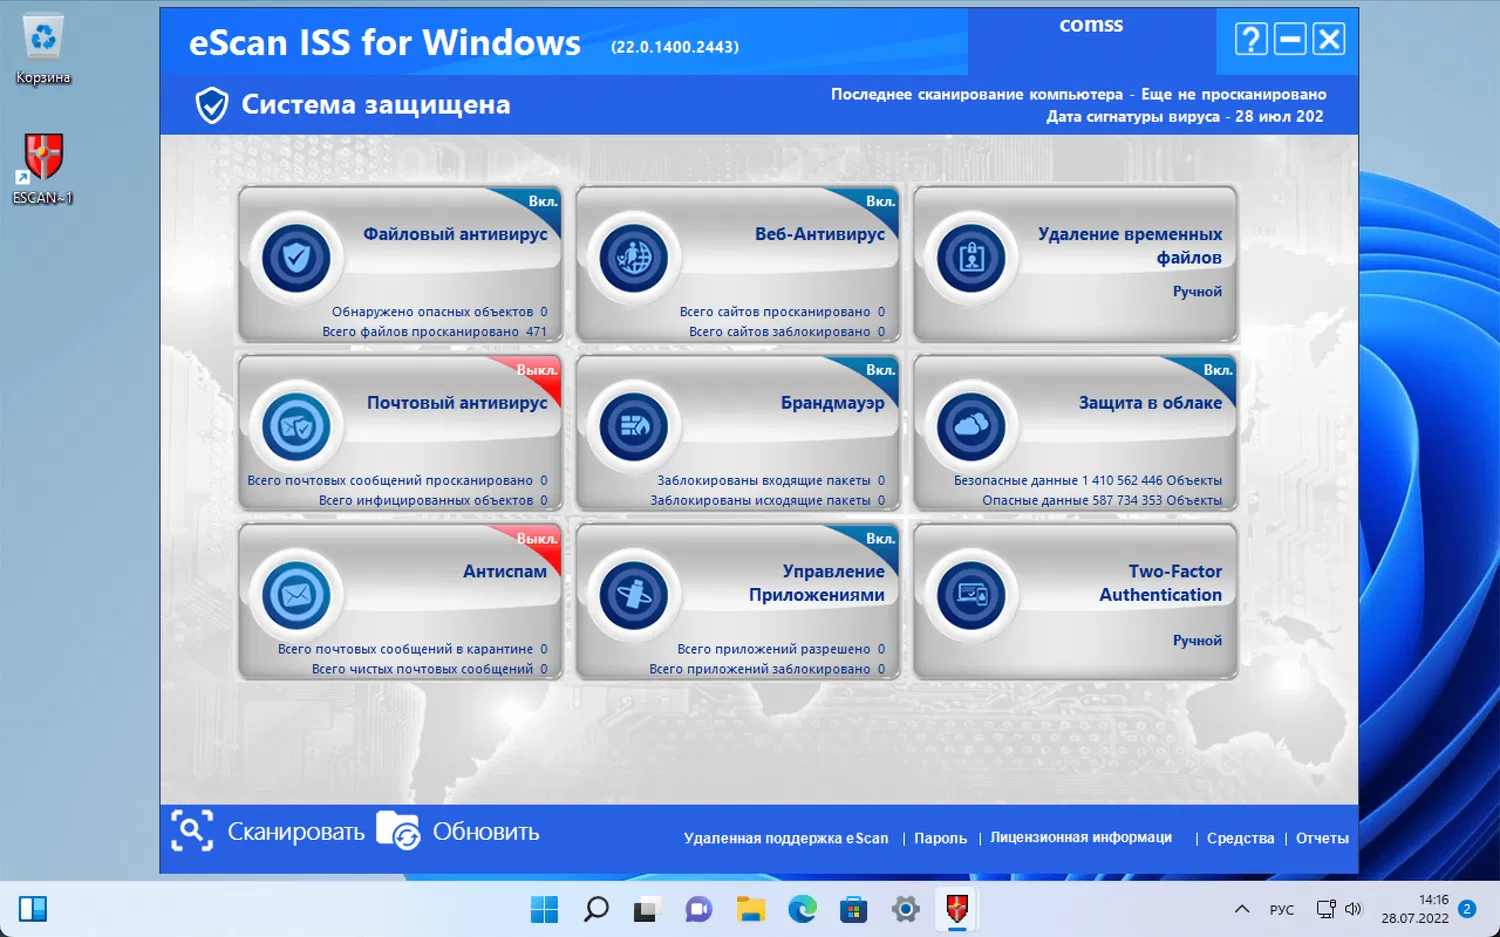This screenshot has height=937, width=1500.
Task: Open Web Antivirus globe icon
Action: point(633,258)
